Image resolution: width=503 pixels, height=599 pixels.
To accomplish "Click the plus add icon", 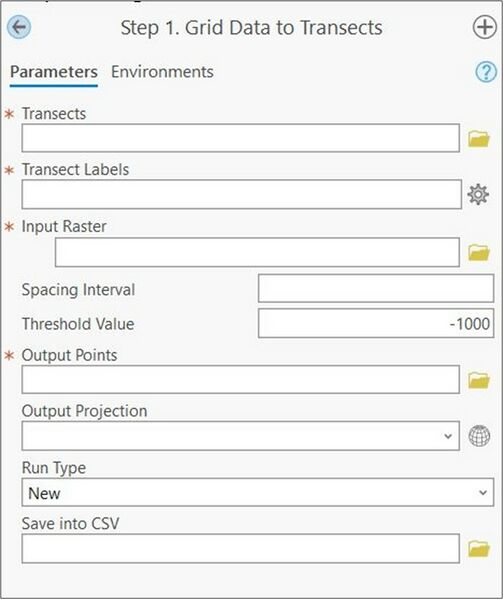I will tap(485, 27).
